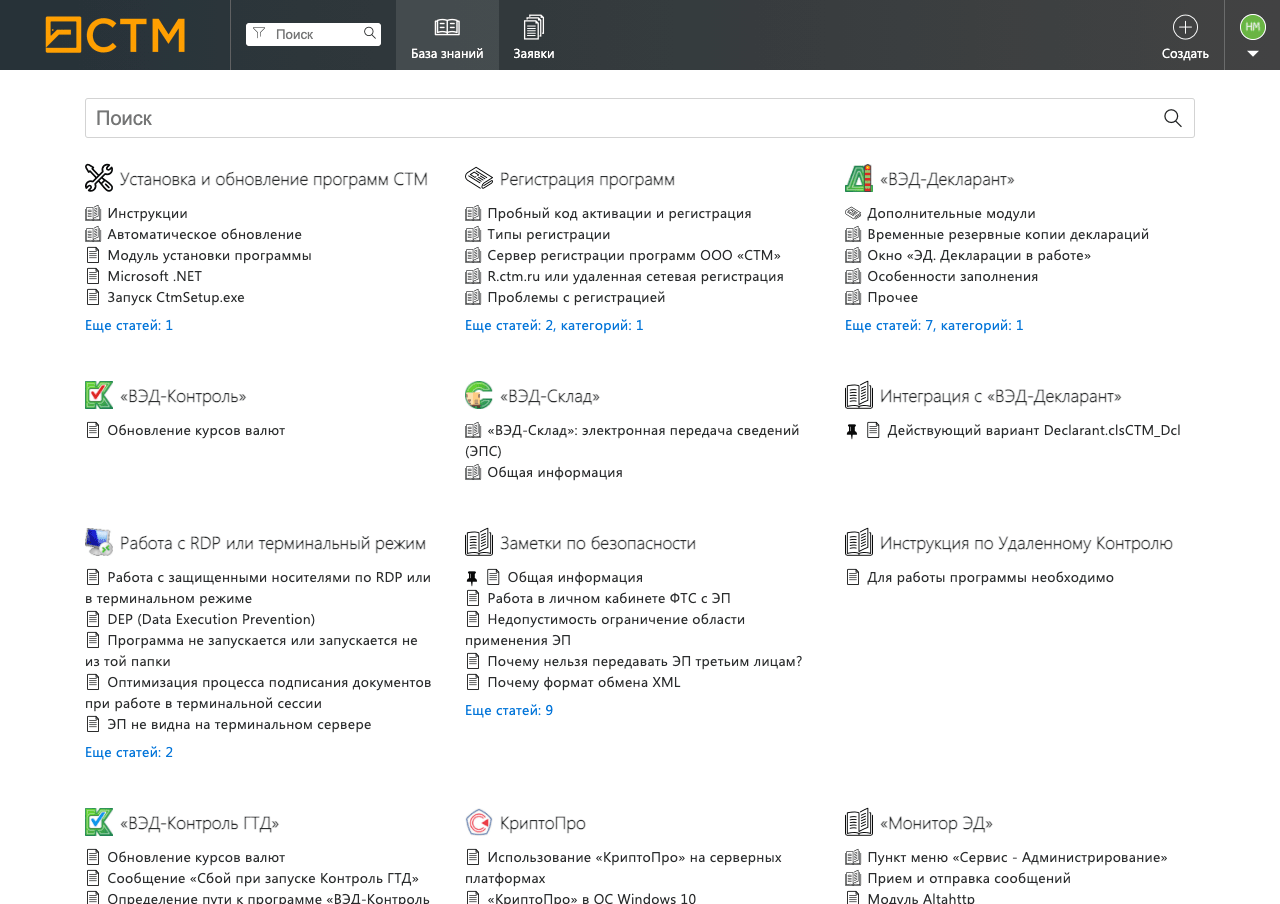Image resolution: width=1280 pixels, height=904 pixels.
Task: Open the «ВЭД-Декларант» category heading
Action: pyautogui.click(x=947, y=179)
